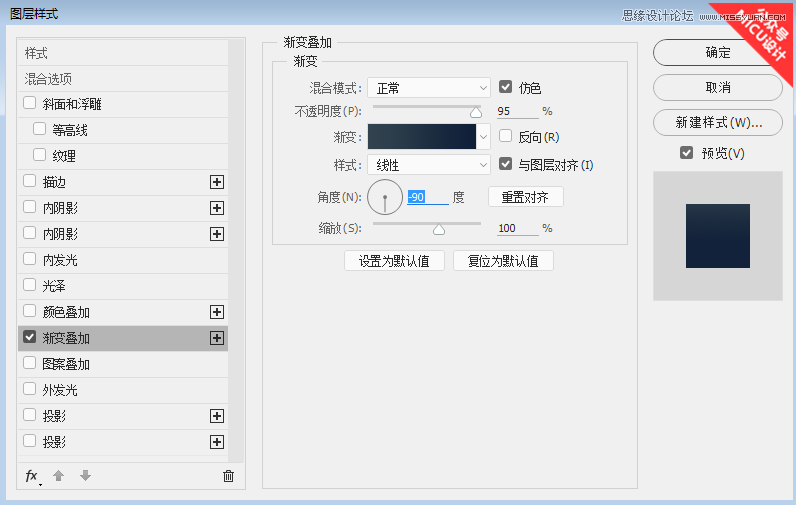This screenshot has width=796, height=505.
Task: Open the gradient picker dropdown arrow
Action: [484, 137]
